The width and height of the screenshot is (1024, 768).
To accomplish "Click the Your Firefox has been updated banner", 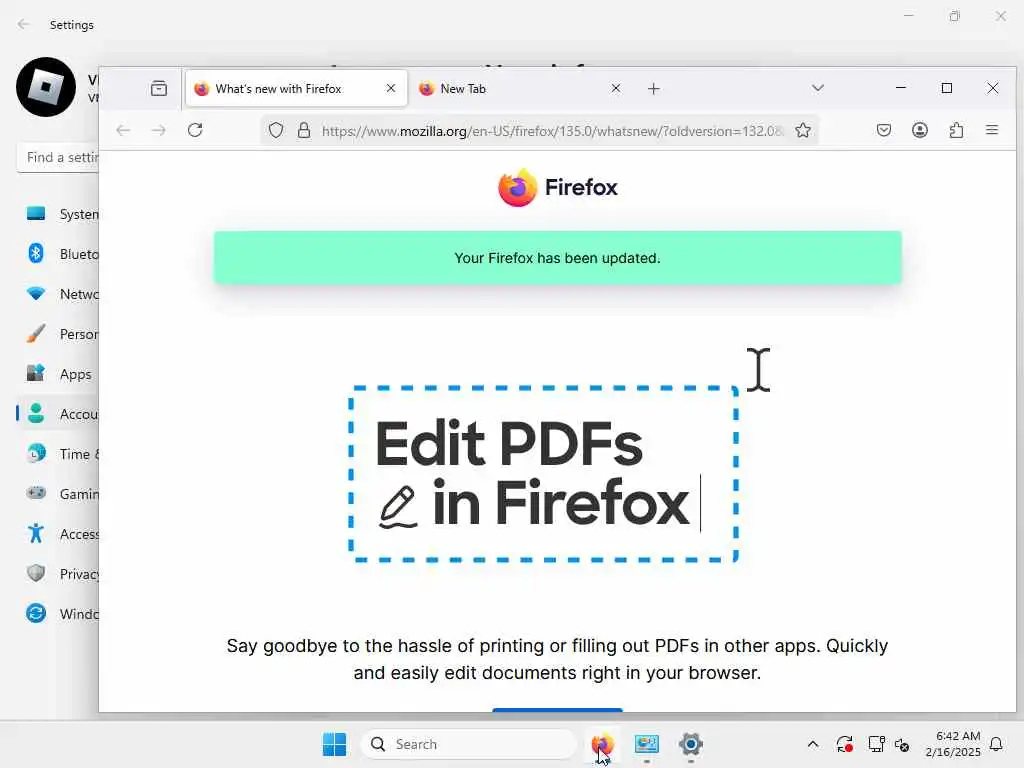I will click(x=557, y=258).
